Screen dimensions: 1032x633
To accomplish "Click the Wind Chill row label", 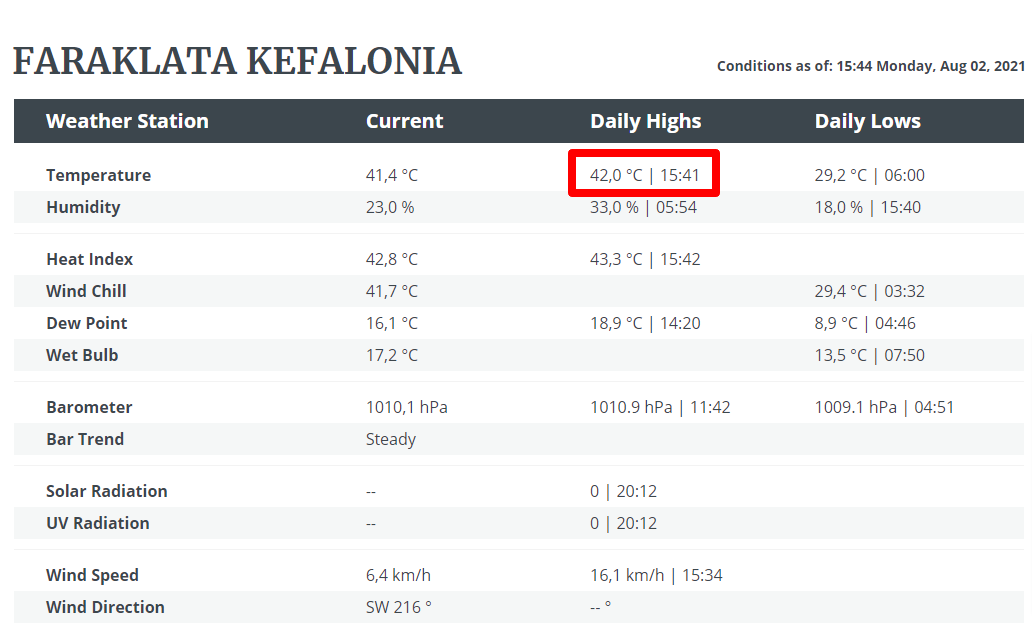I will click(86, 291).
